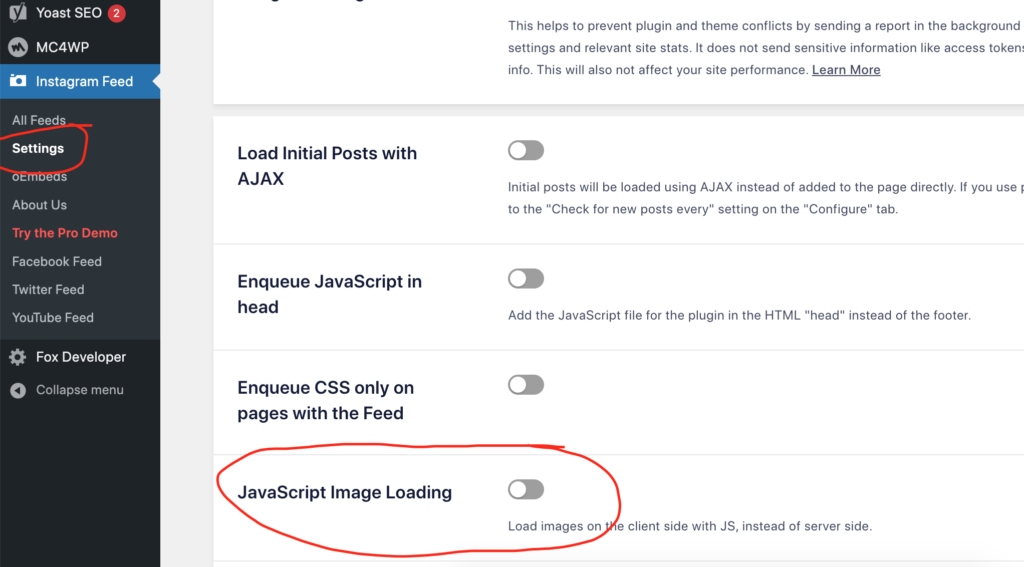Open Try the Pro Demo link
The height and width of the screenshot is (567, 1024).
point(65,233)
